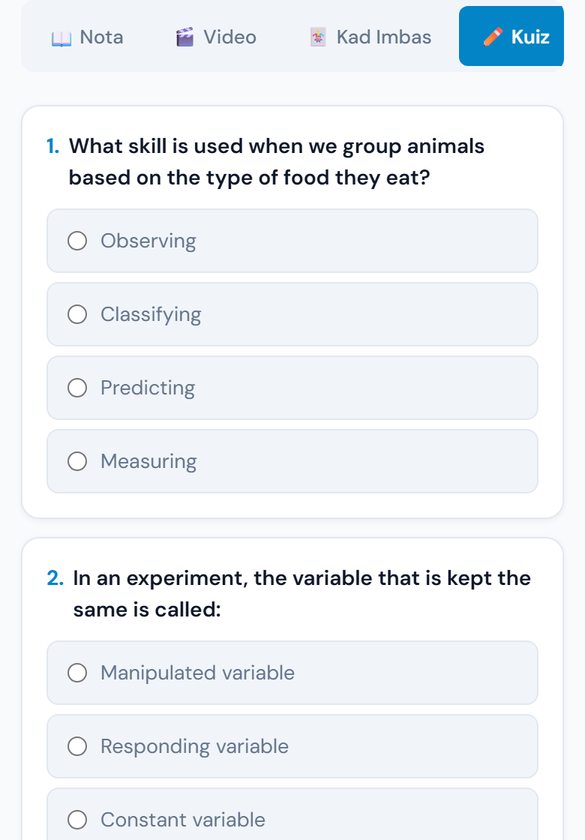Click the Responding variable answer text

194,747
